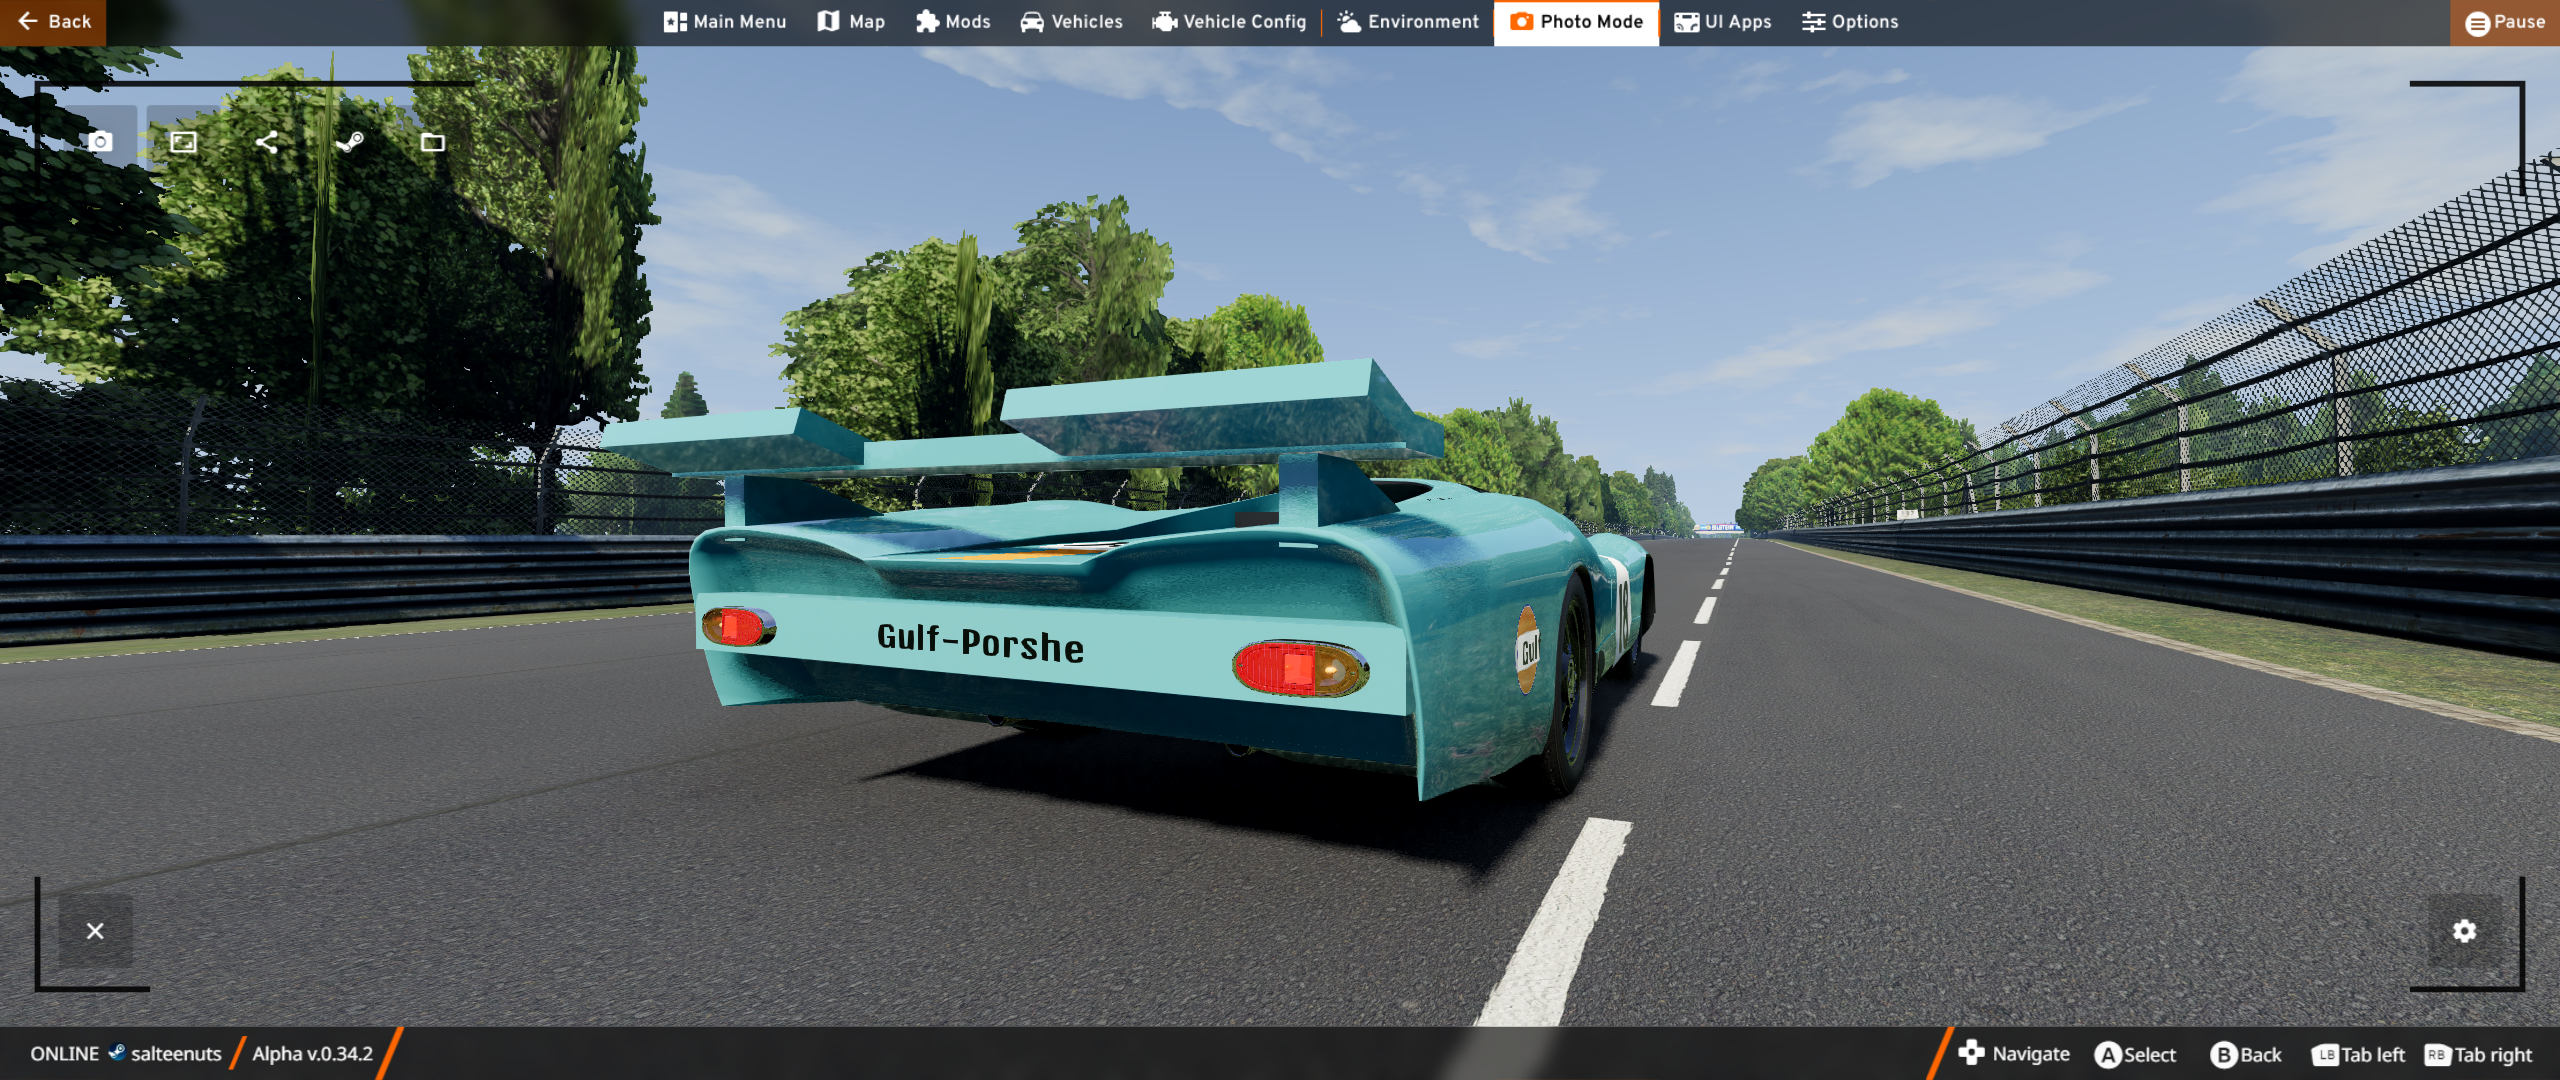
Task: Capture a high-resolution screenshot with the frame icon
Action: pos(183,142)
